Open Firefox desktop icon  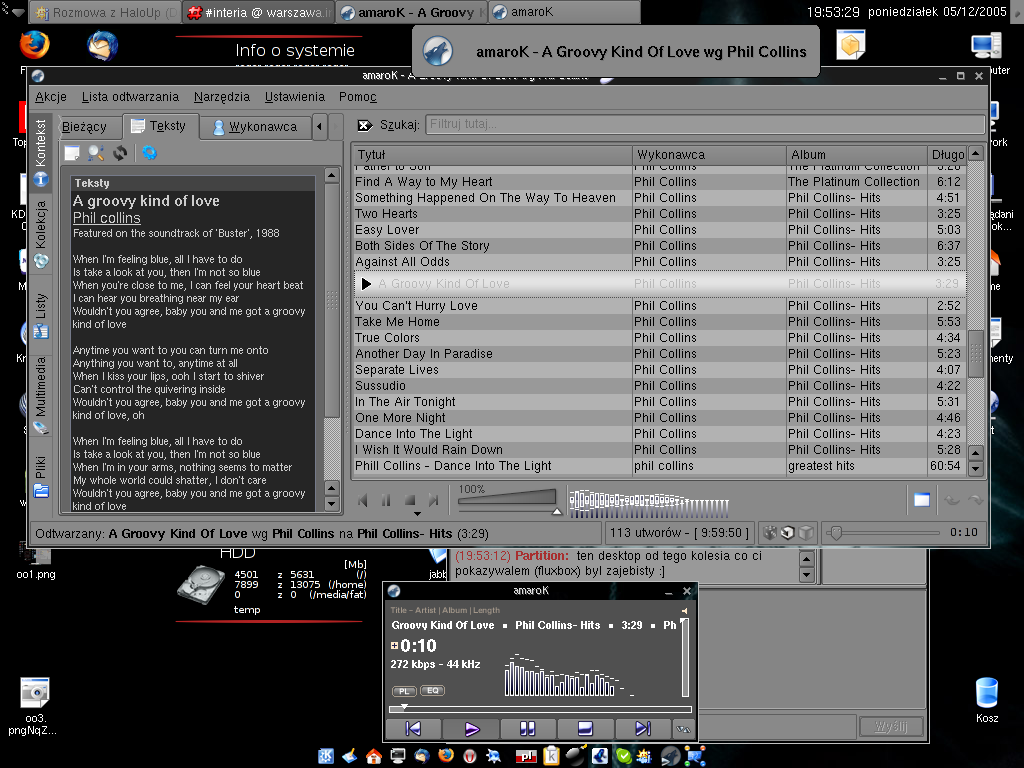click(x=35, y=45)
